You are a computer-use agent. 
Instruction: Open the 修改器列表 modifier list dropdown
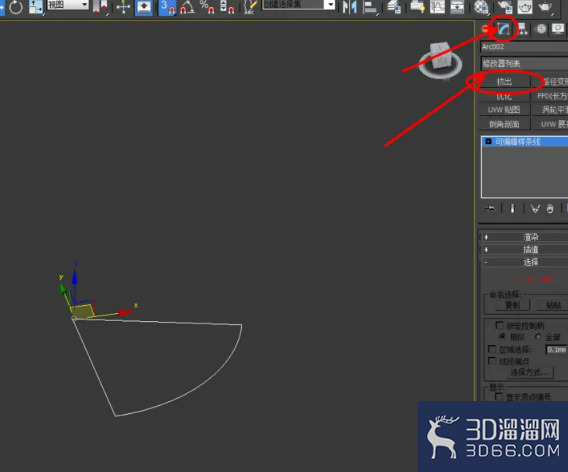click(524, 64)
